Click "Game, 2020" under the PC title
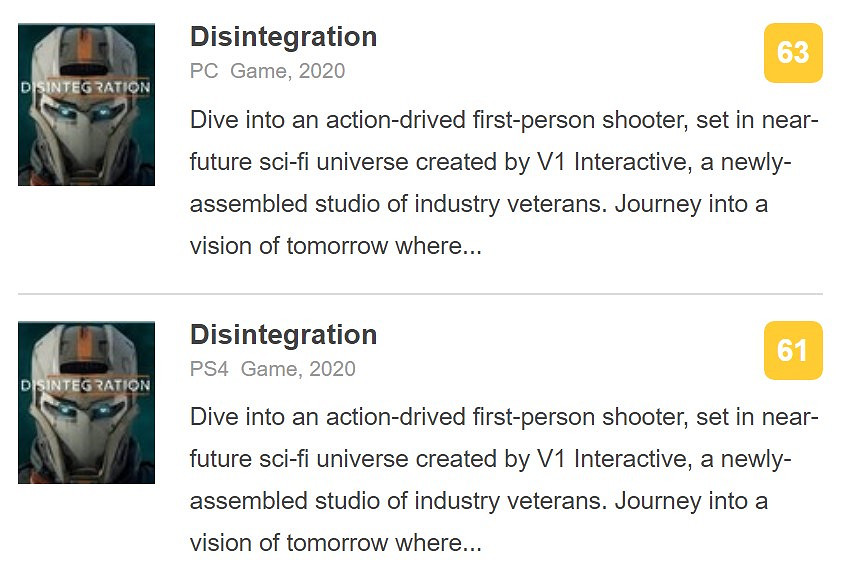 [288, 71]
